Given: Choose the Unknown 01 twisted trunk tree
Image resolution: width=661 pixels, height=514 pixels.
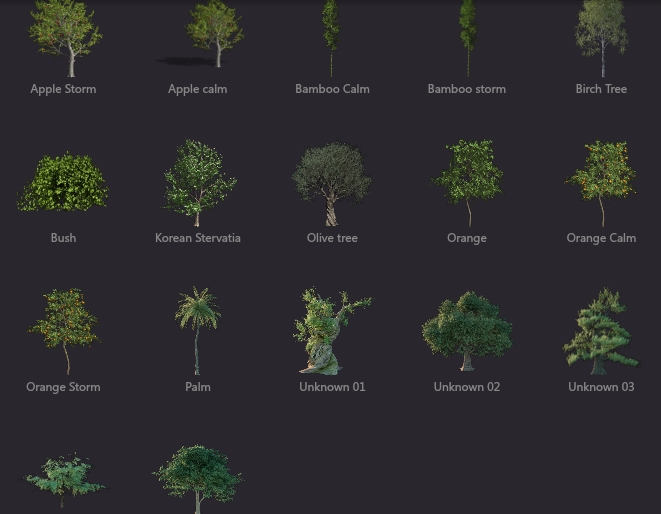Looking at the screenshot, I should (330, 330).
